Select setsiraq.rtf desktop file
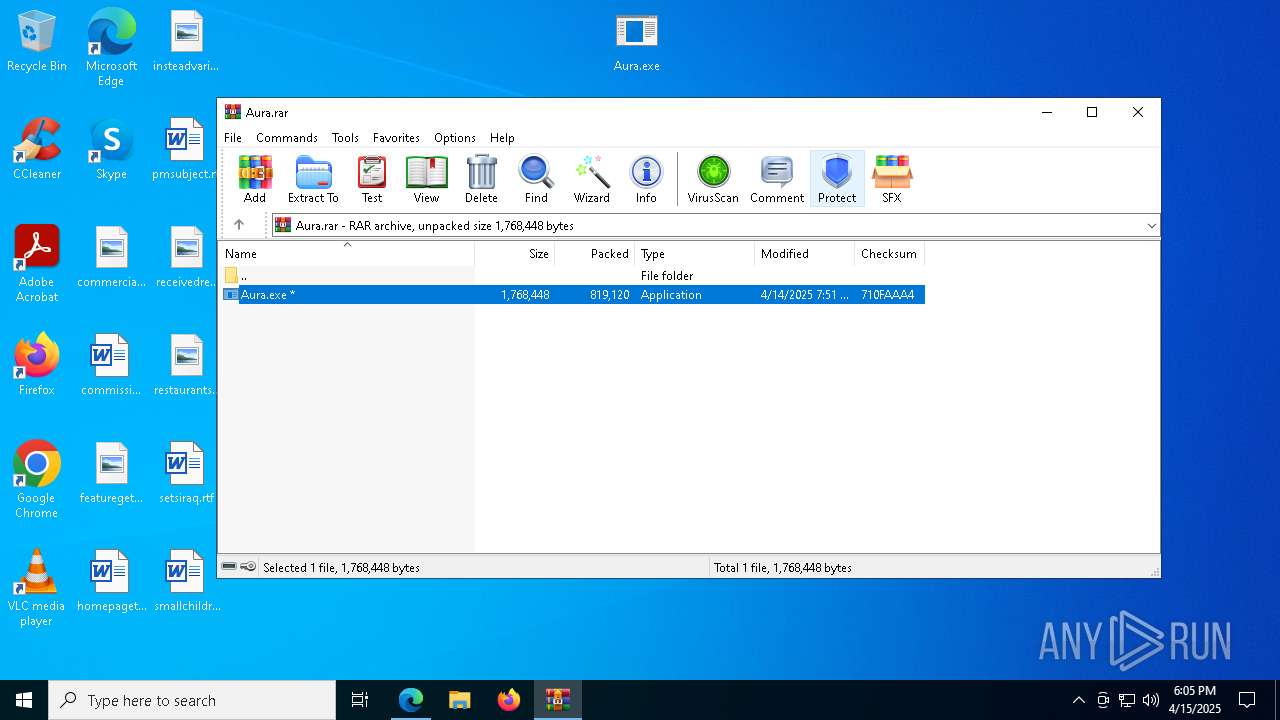 point(186,474)
